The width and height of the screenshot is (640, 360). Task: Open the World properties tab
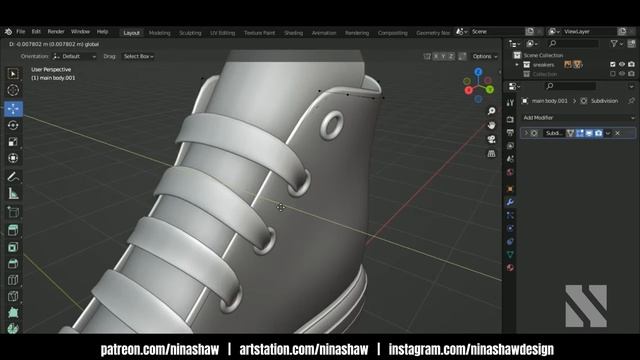coord(510,172)
